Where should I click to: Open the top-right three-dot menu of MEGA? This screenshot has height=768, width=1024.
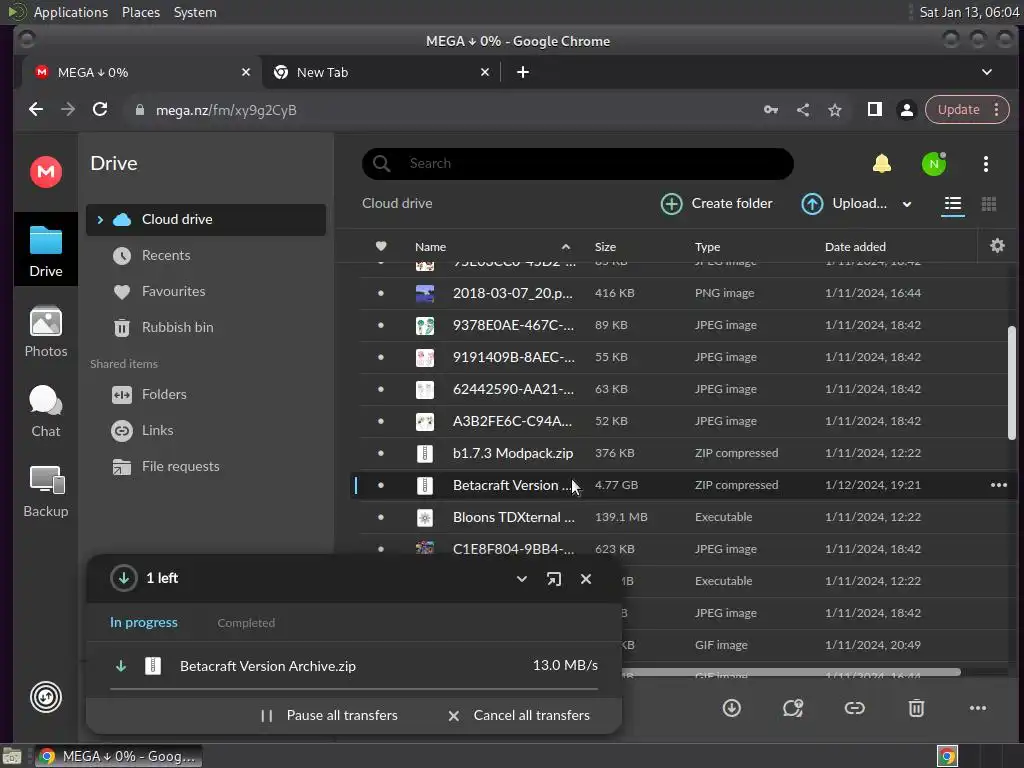(985, 163)
